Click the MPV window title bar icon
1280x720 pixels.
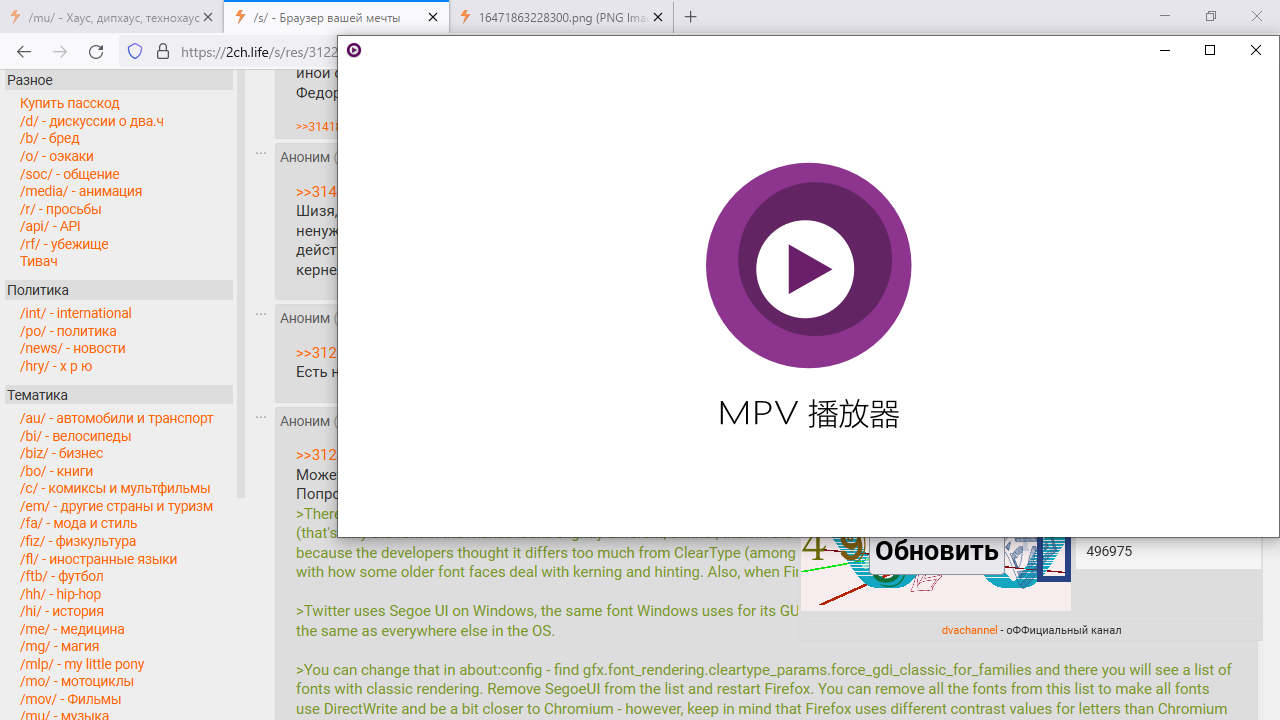click(x=354, y=50)
